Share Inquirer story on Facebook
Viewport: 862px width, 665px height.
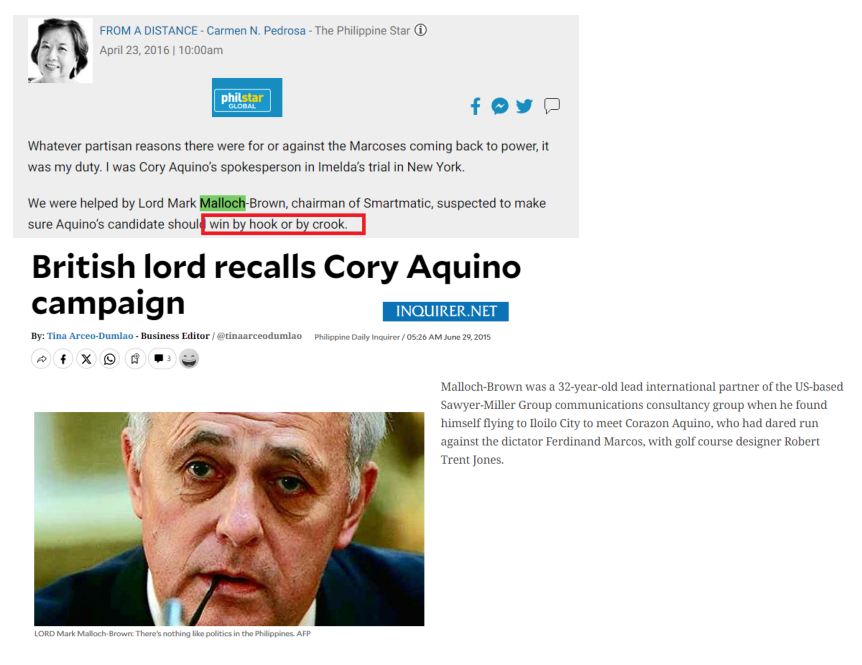coord(63,359)
